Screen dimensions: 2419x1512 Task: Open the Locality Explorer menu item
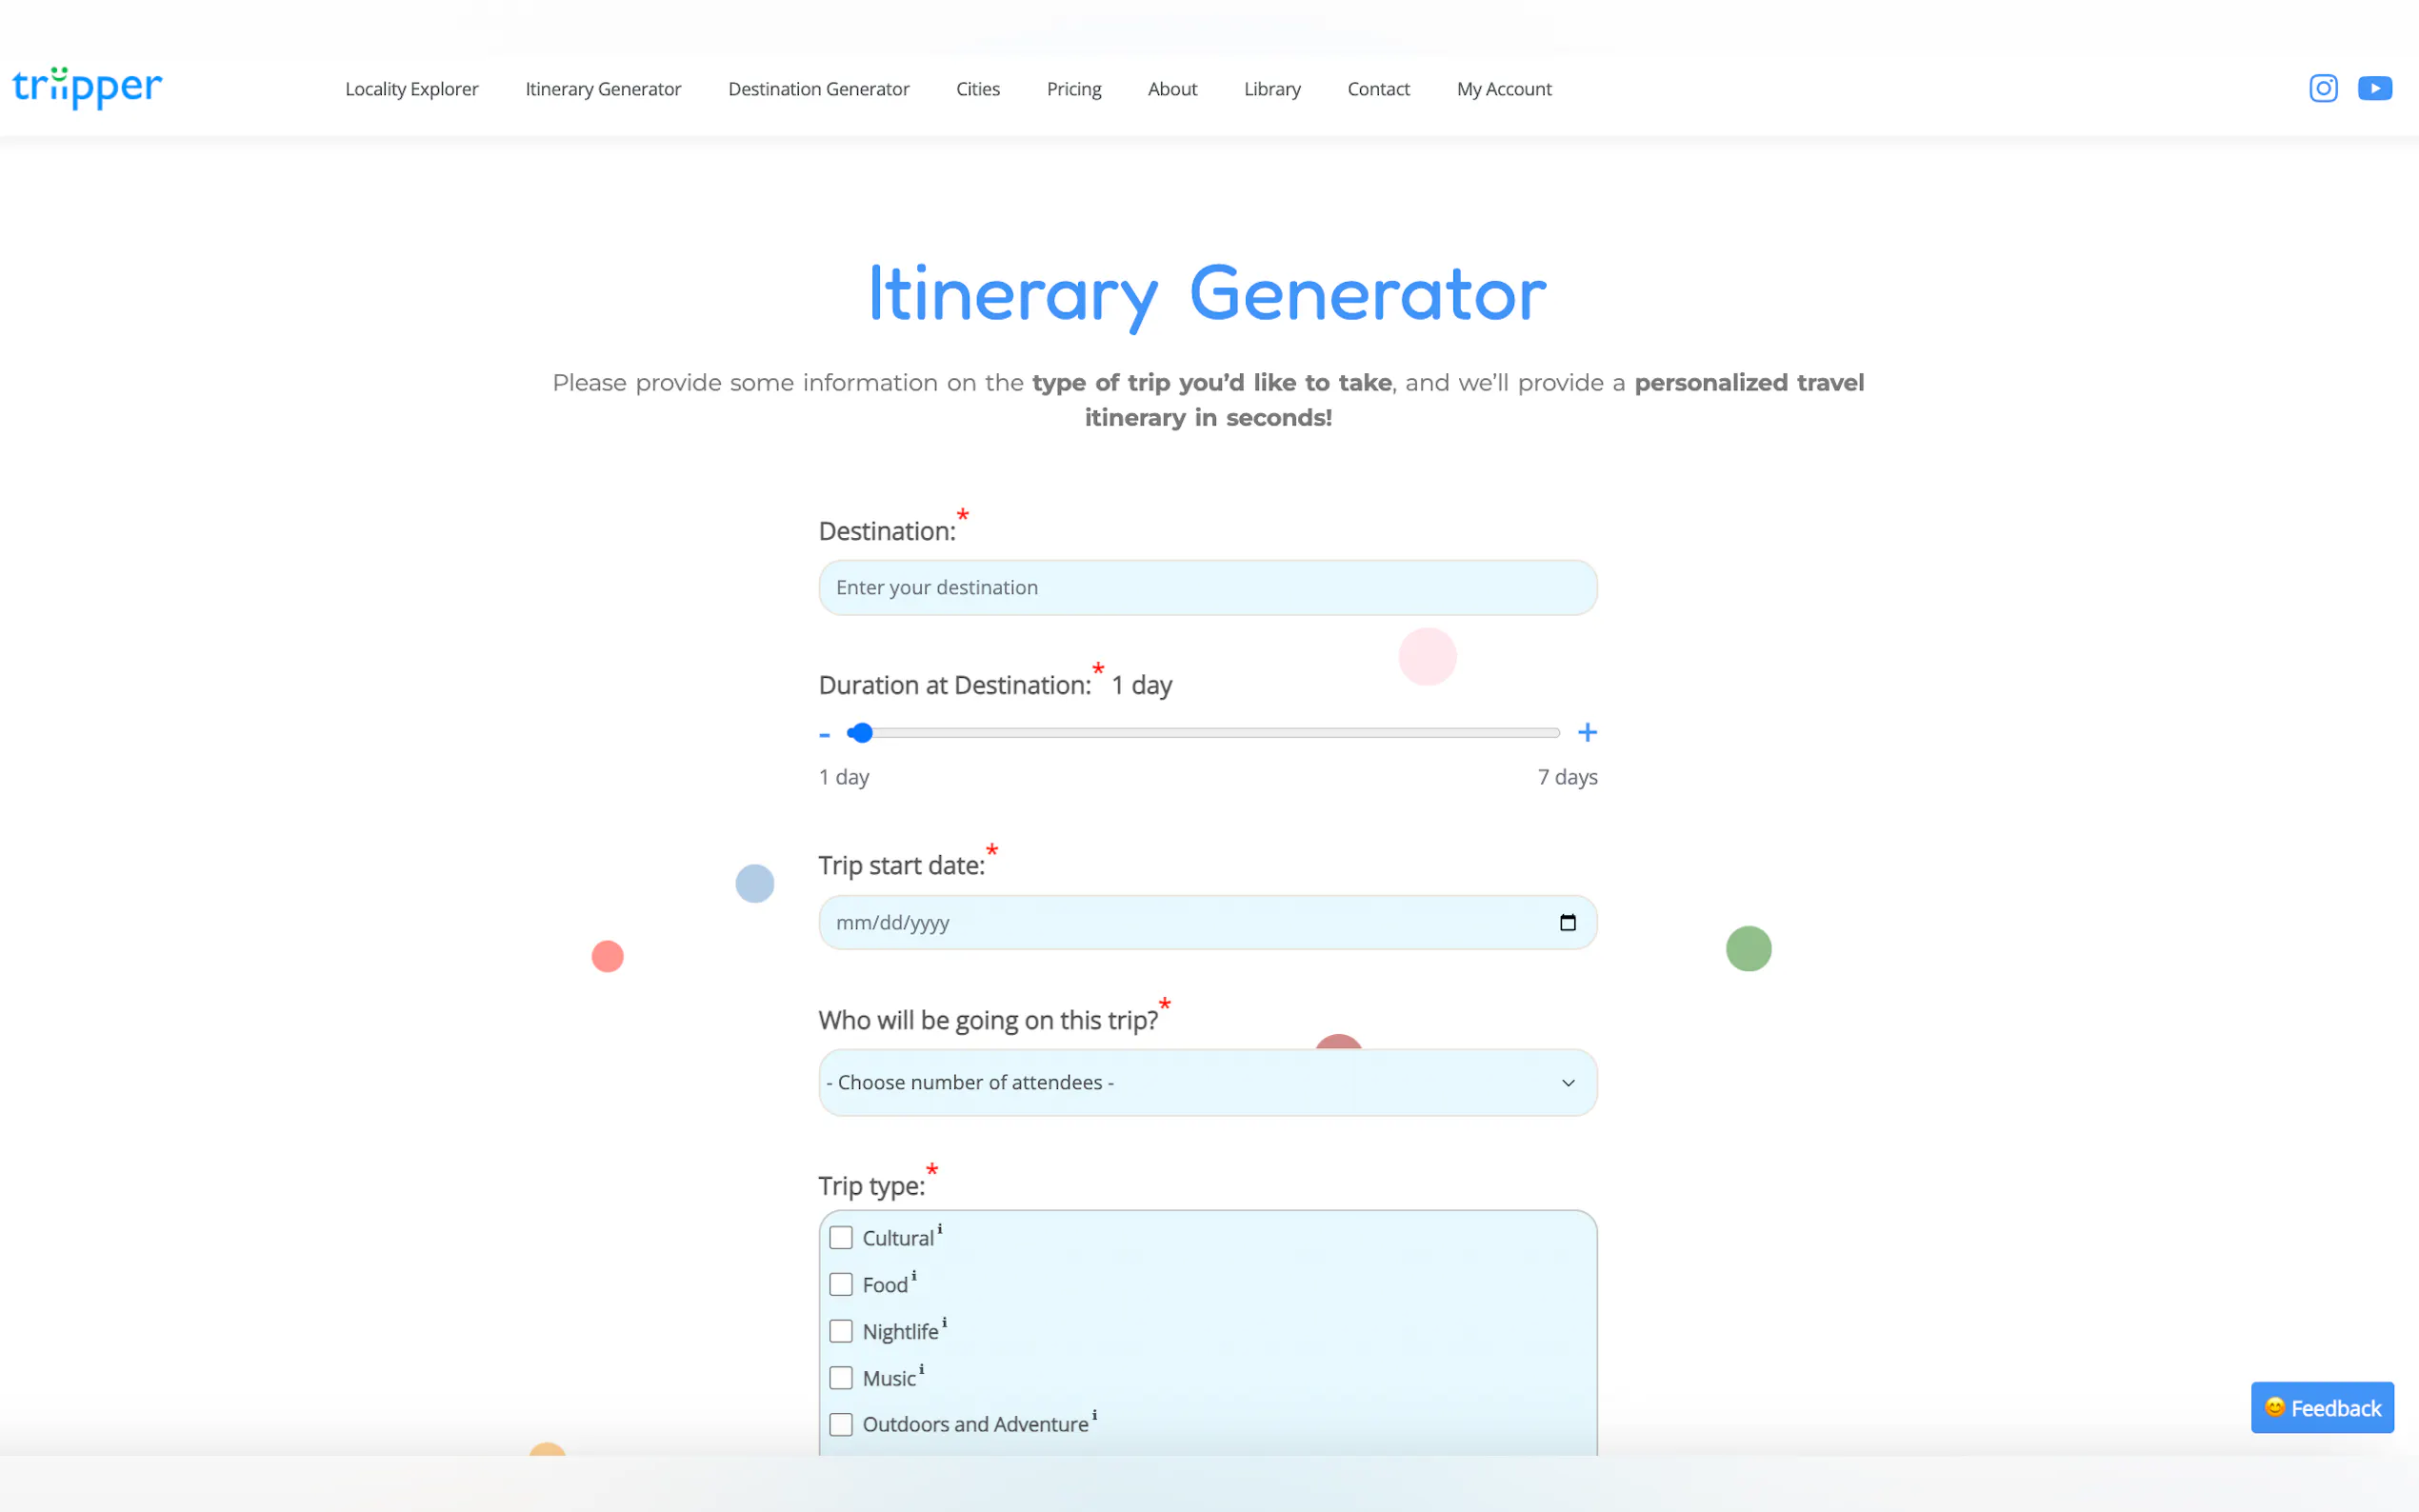411,89
